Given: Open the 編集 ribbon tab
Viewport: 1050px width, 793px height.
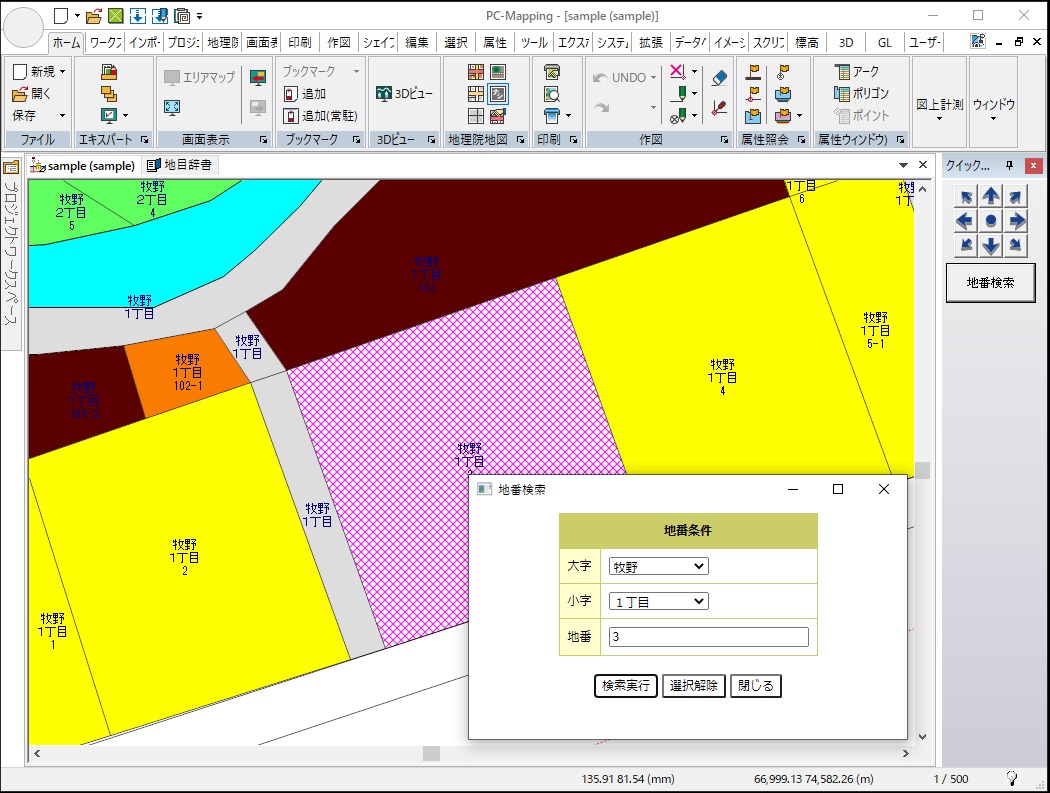Looking at the screenshot, I should click(x=417, y=42).
